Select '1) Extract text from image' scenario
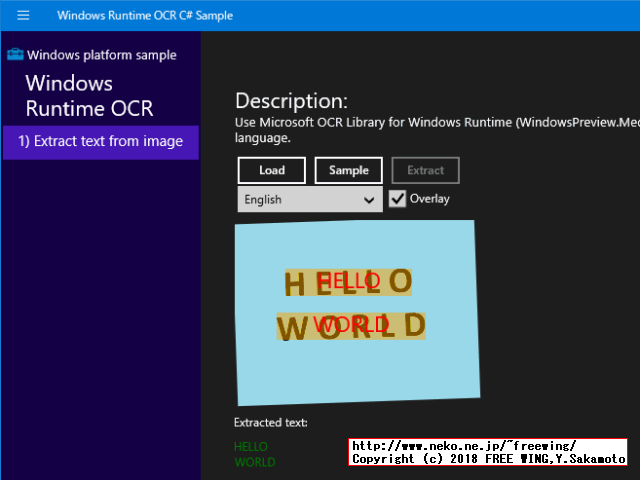Image resolution: width=640 pixels, height=480 pixels. (x=100, y=142)
